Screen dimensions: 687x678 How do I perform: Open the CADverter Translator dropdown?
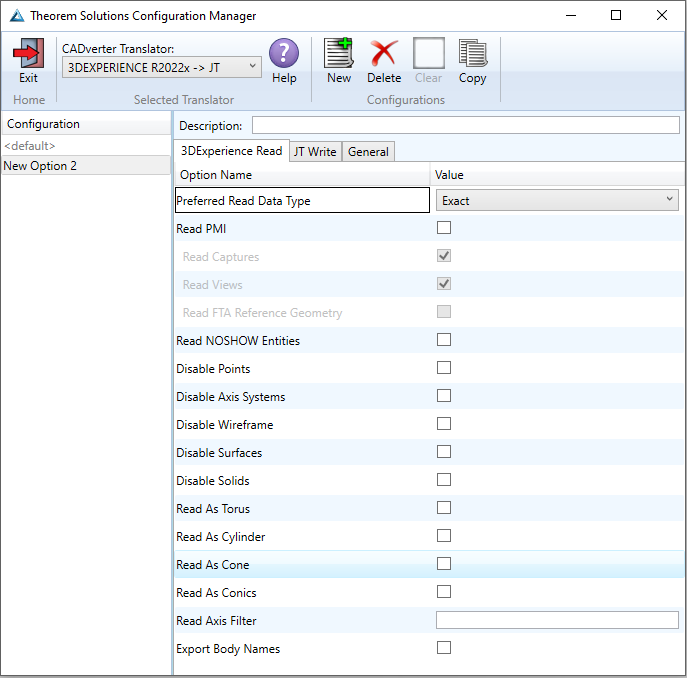tap(162, 67)
